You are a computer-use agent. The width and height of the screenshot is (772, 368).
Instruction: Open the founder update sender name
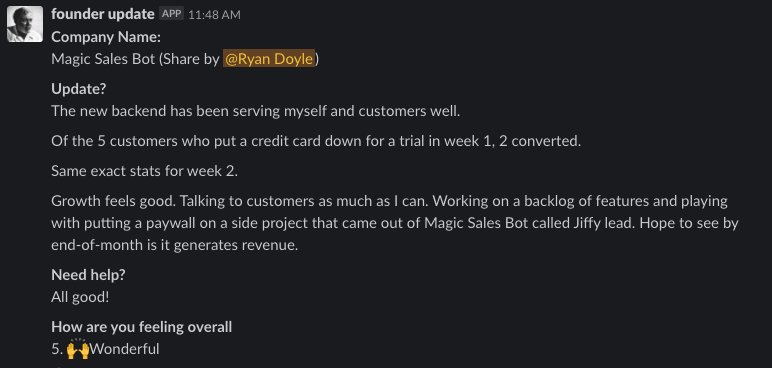coord(102,14)
